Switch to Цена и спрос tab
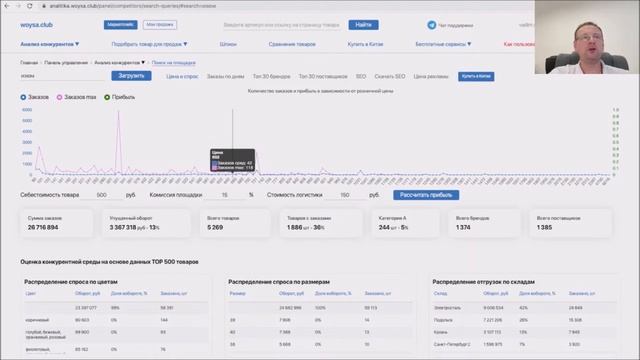640x360 pixels. (182, 76)
